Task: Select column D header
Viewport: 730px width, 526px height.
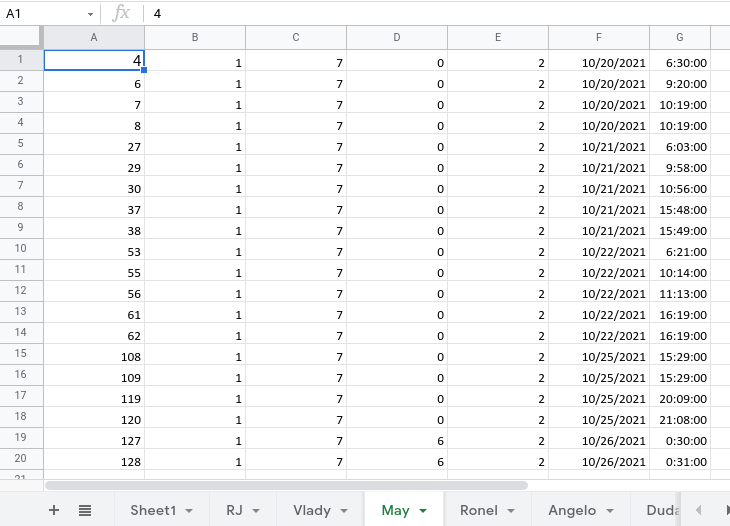Action: tap(397, 37)
